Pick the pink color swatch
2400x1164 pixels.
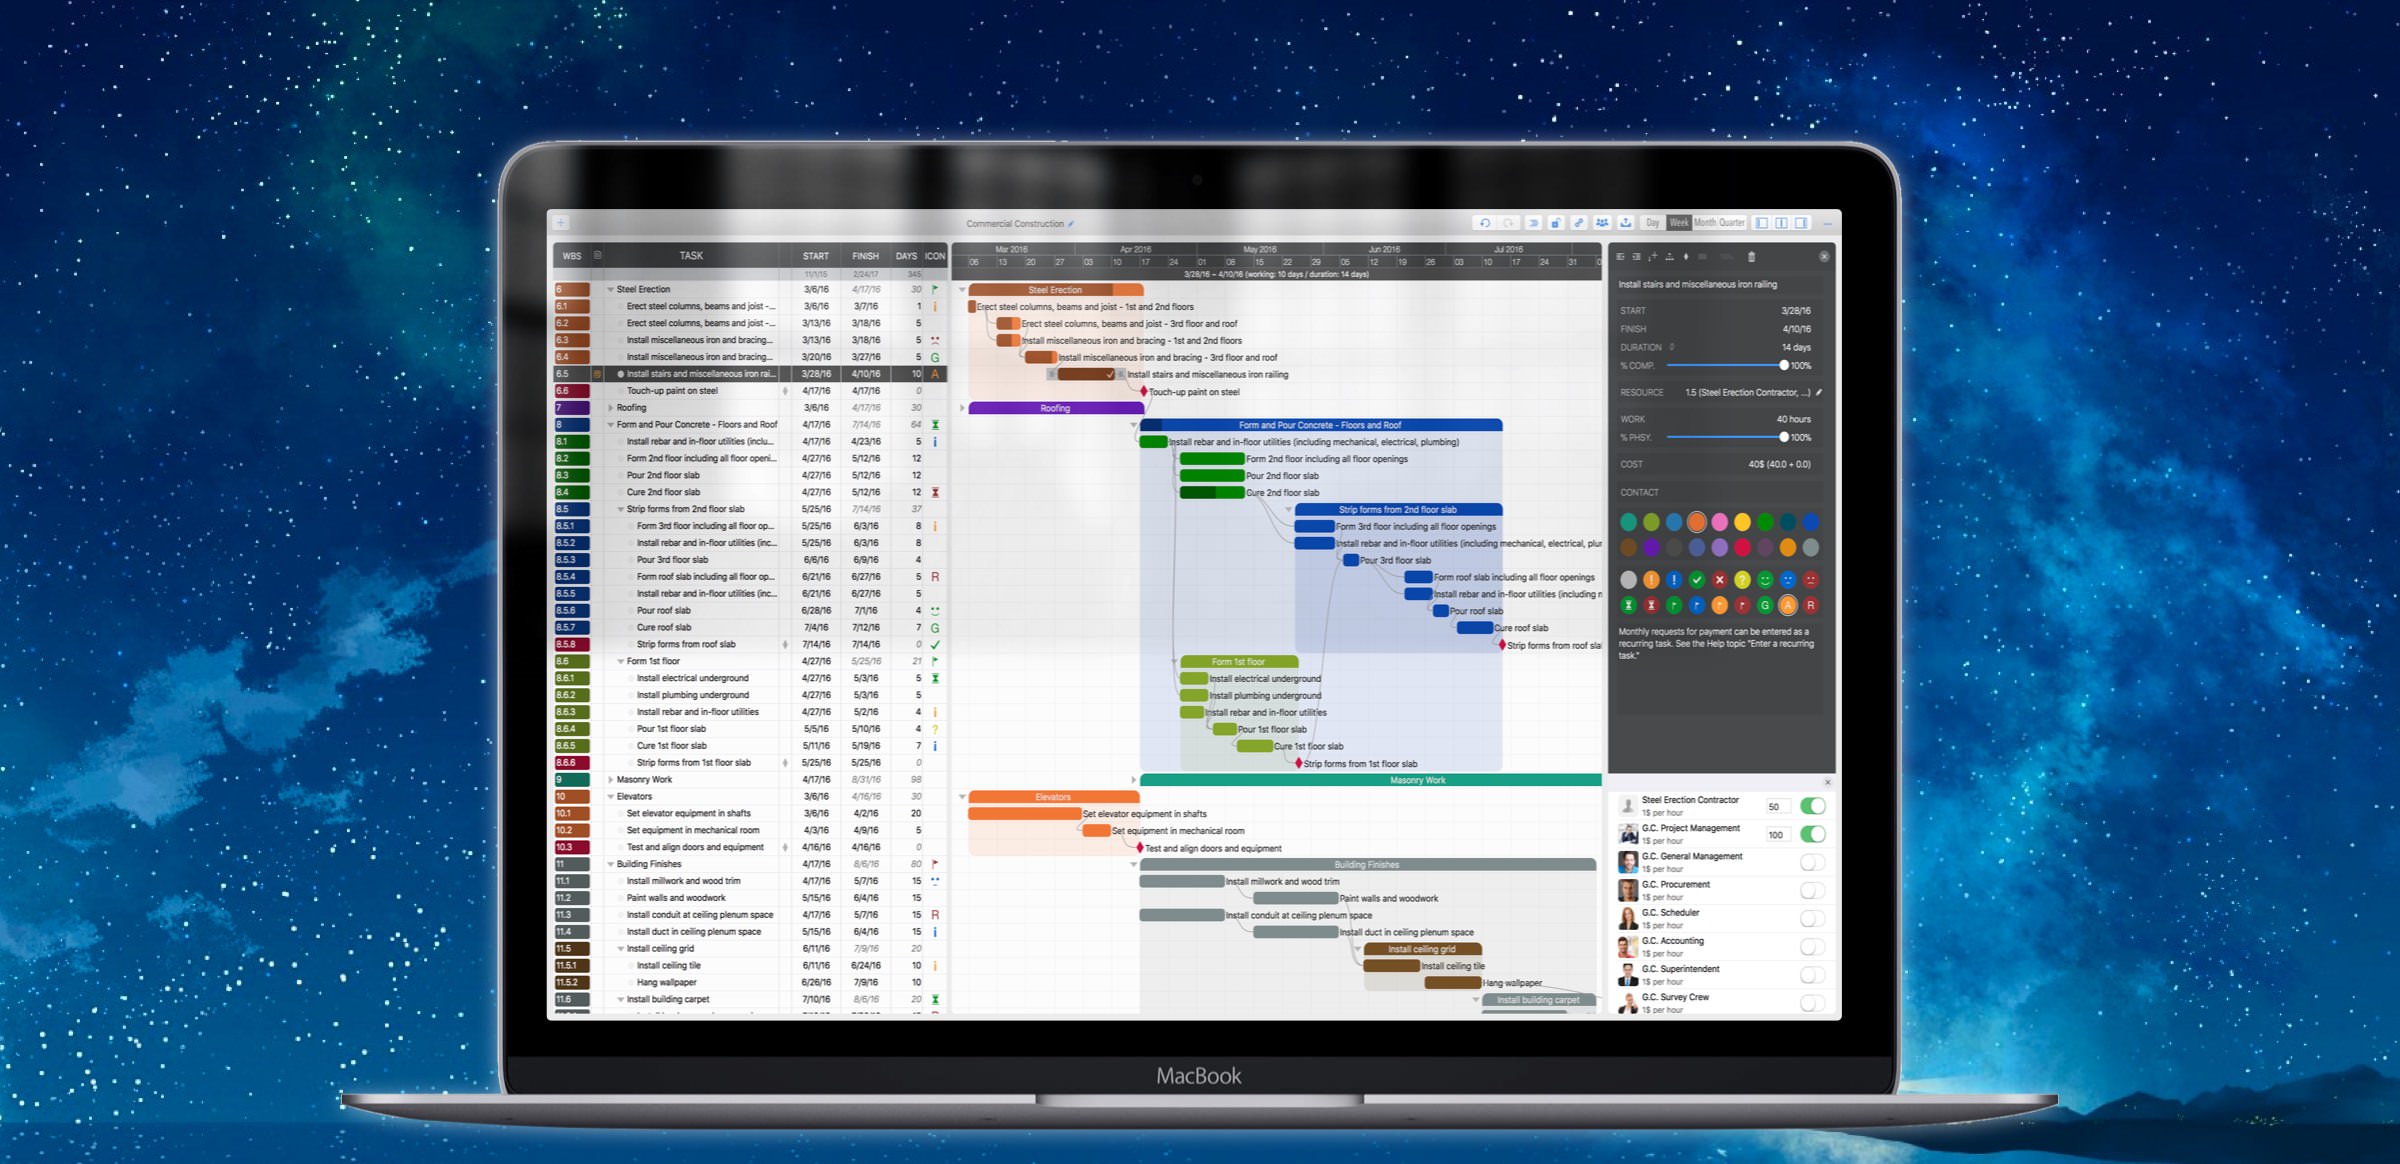(x=1720, y=522)
